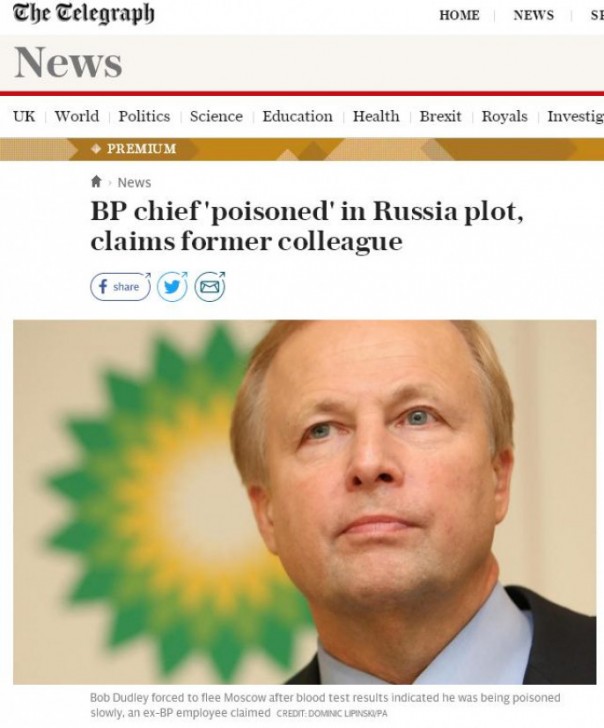Go to the World section
The width and height of the screenshot is (604, 728).
[77, 116]
